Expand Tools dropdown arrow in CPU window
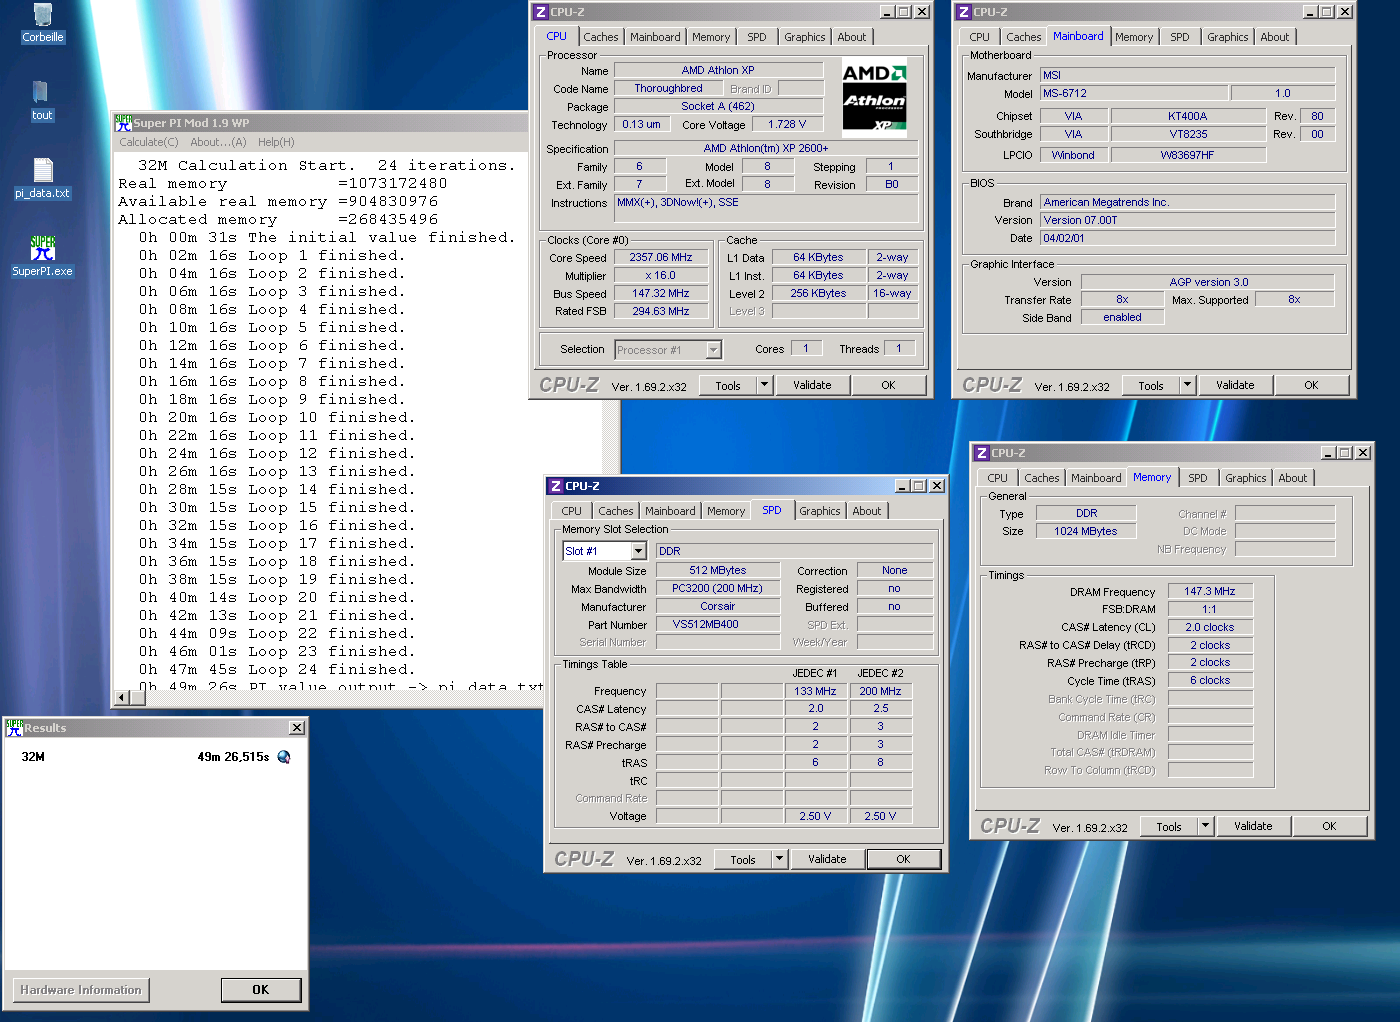1400x1022 pixels. 764,385
